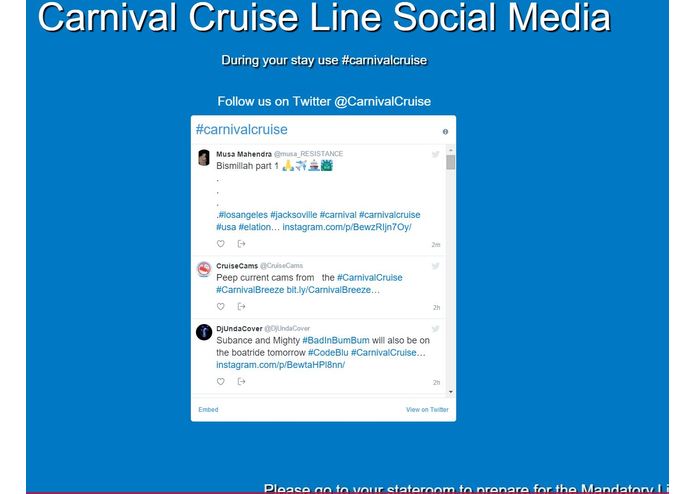
Task: Click the Musa Mahendra author name
Action: 244,154
